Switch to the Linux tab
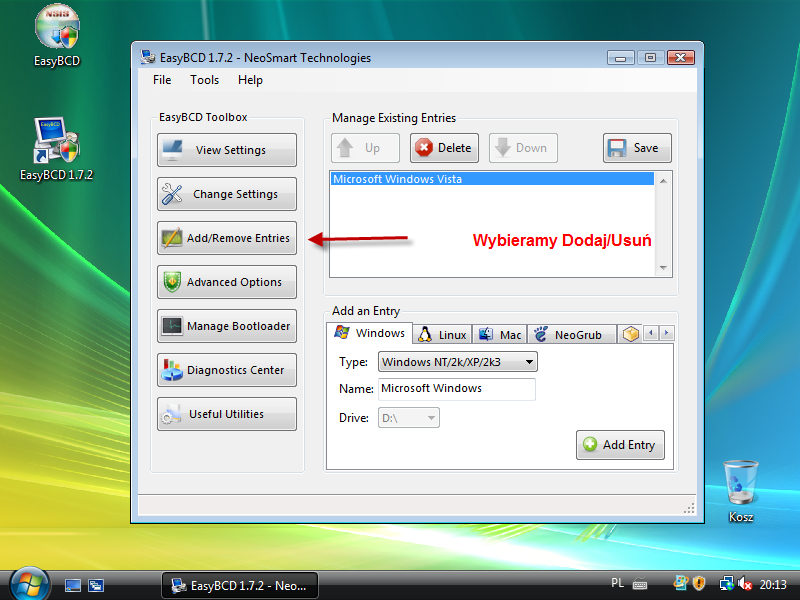800x600 pixels. pos(442,335)
